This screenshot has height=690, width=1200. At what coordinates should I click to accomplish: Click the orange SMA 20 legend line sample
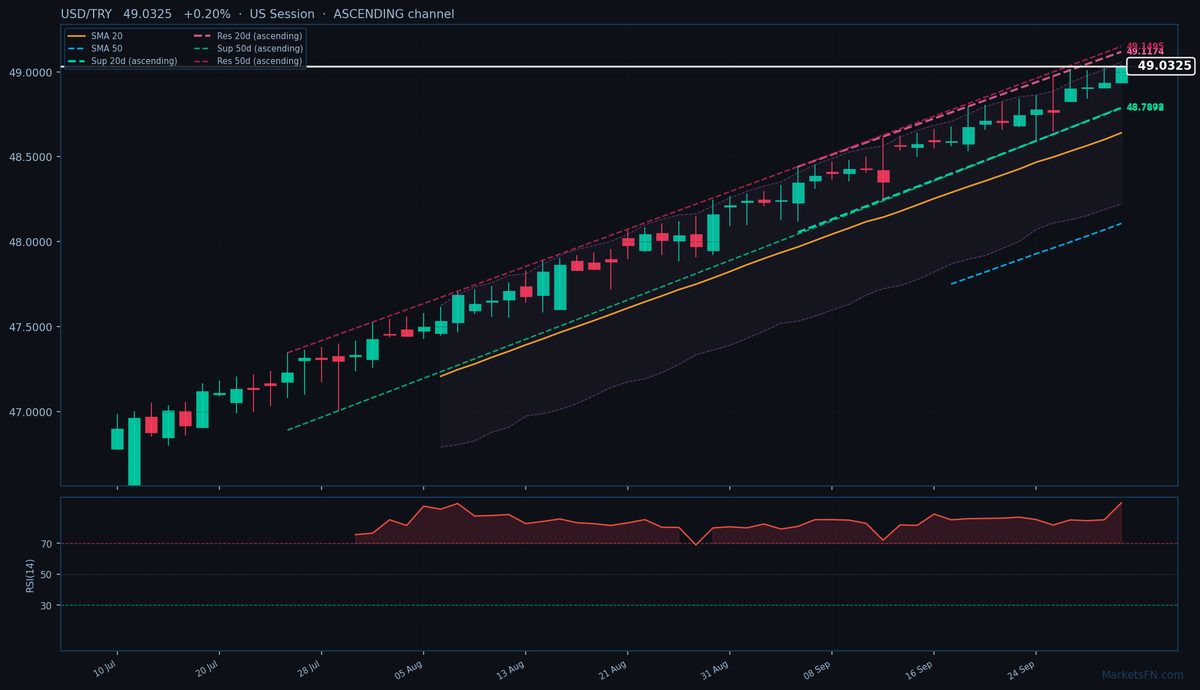[76, 36]
